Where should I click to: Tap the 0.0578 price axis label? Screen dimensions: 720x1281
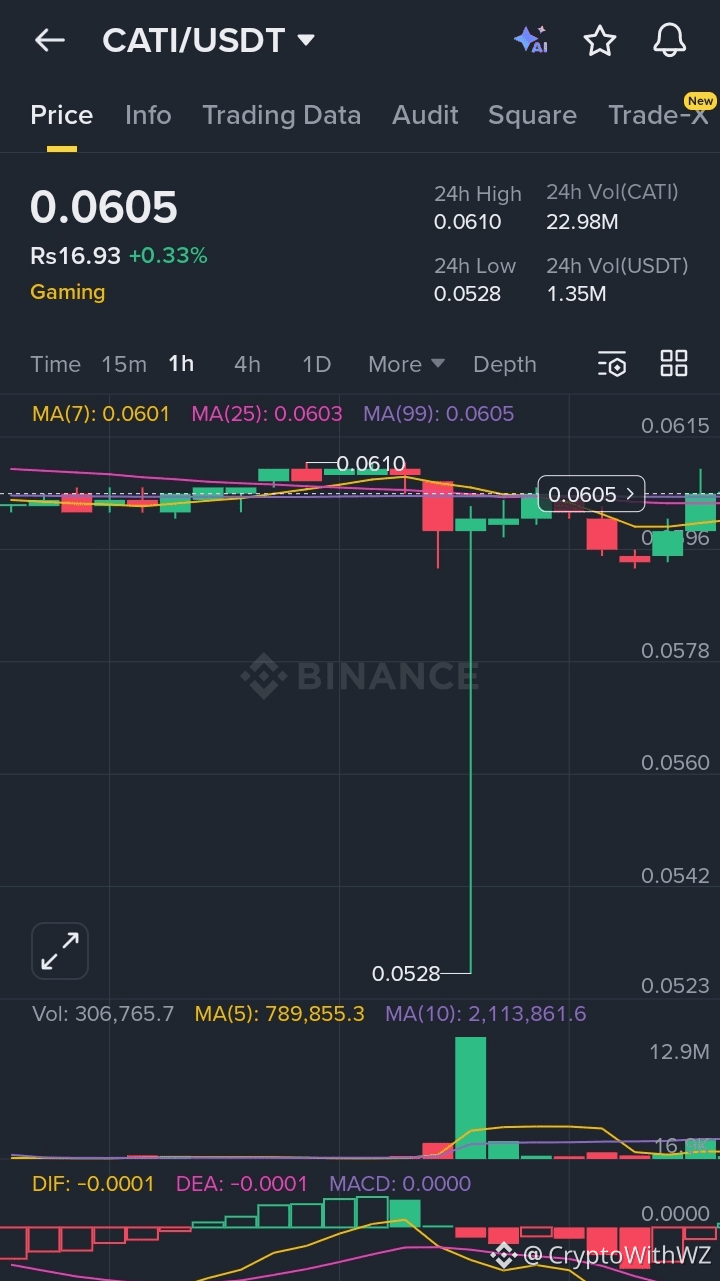pyautogui.click(x=675, y=651)
